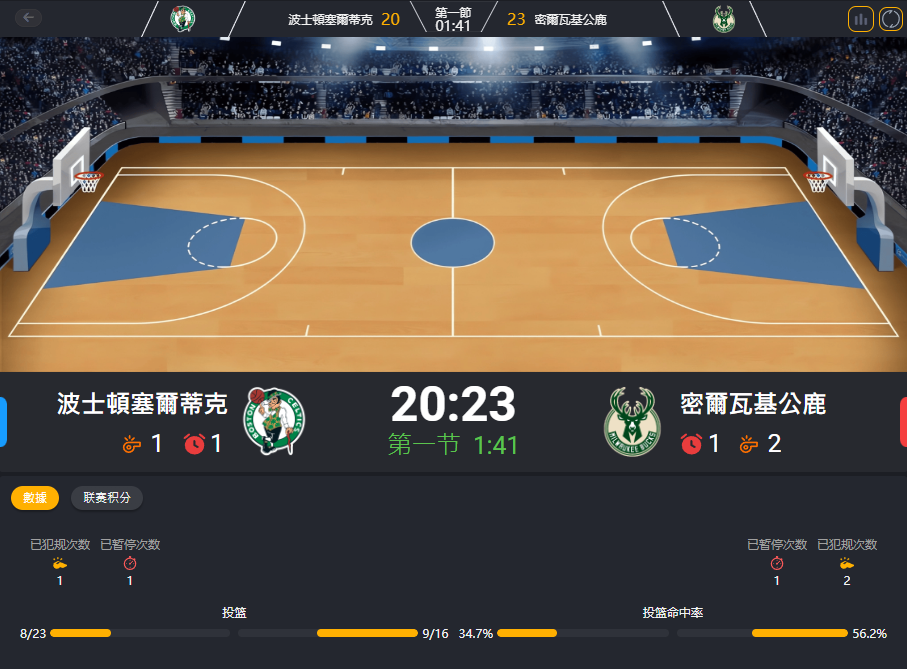Click the Bucks timeout clock icon
The width and height of the screenshot is (907, 669).
point(691,443)
